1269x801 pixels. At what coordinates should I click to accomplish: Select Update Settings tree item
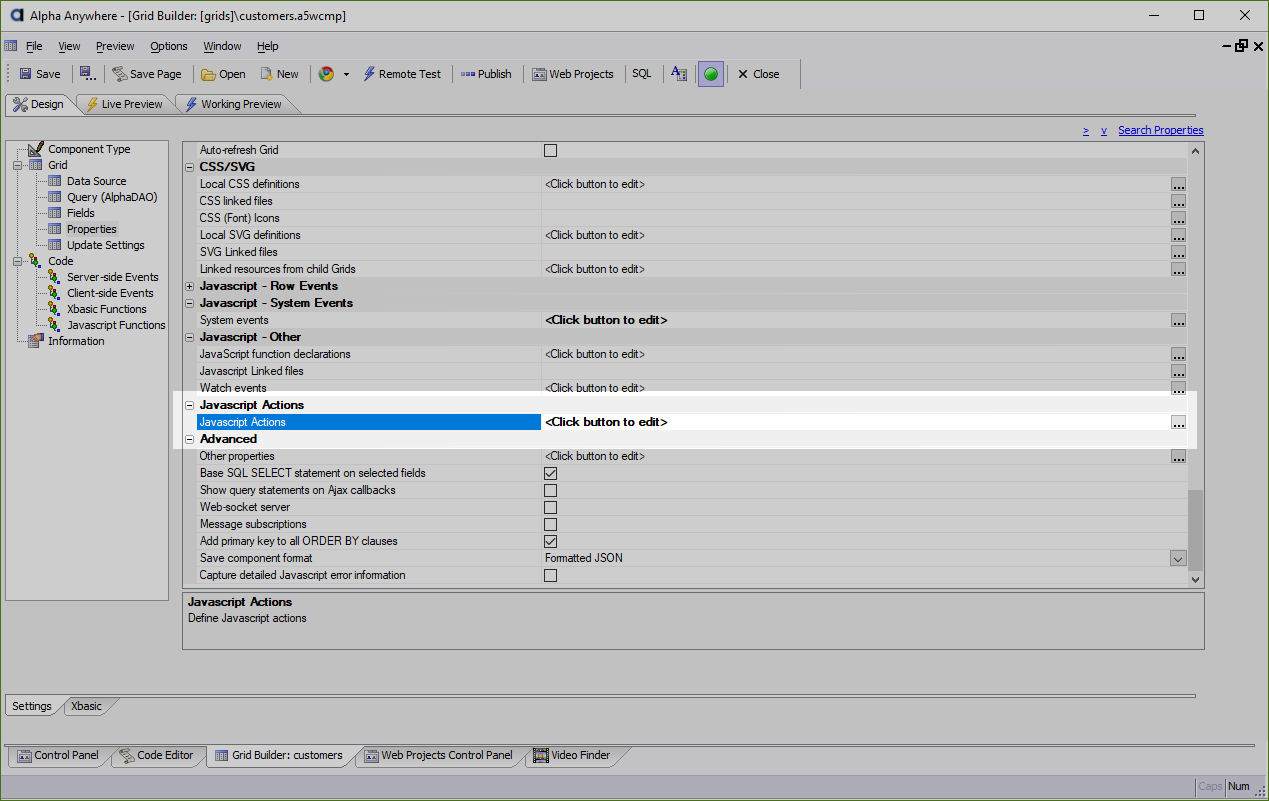[106, 245]
